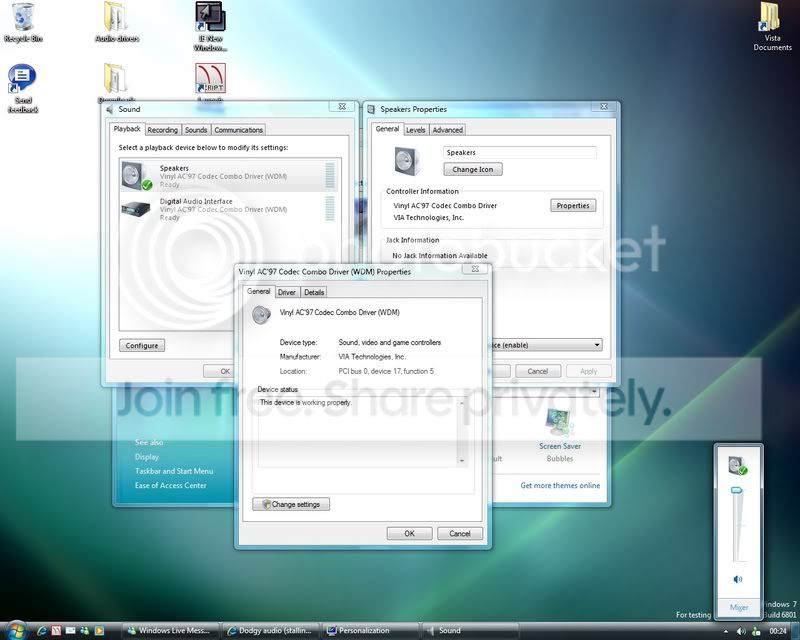
Task: Open the RIPT shortcut desktop icon
Action: 210,78
